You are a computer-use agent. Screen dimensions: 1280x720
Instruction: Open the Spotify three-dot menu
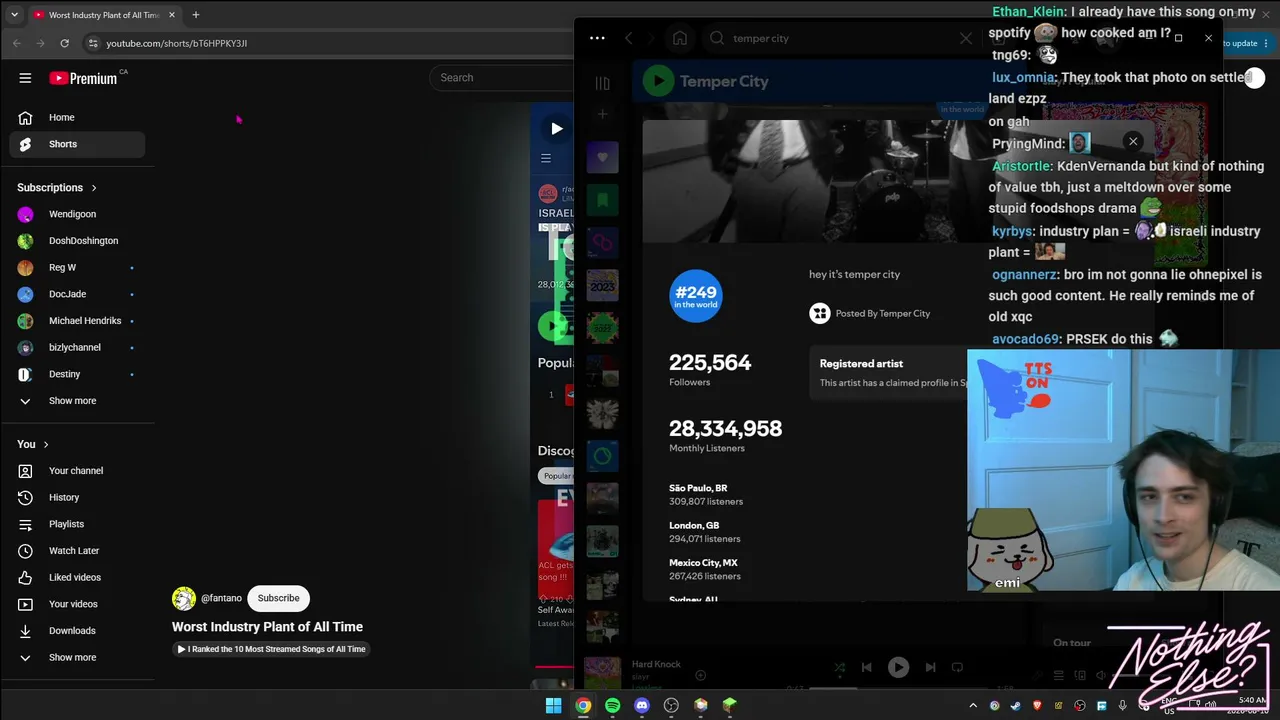[597, 38]
